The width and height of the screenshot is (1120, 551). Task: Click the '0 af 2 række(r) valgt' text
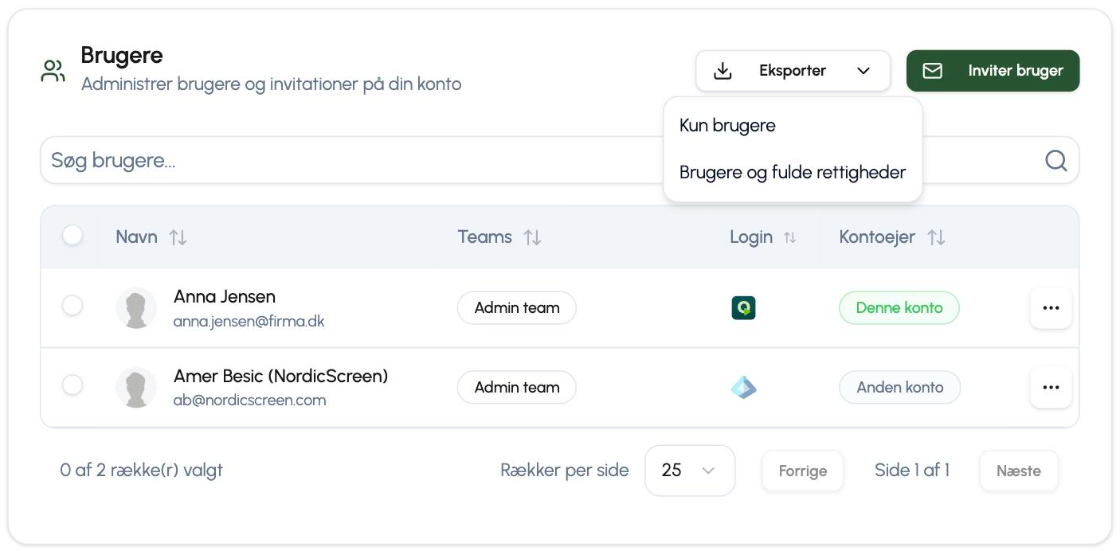pyautogui.click(x=141, y=470)
